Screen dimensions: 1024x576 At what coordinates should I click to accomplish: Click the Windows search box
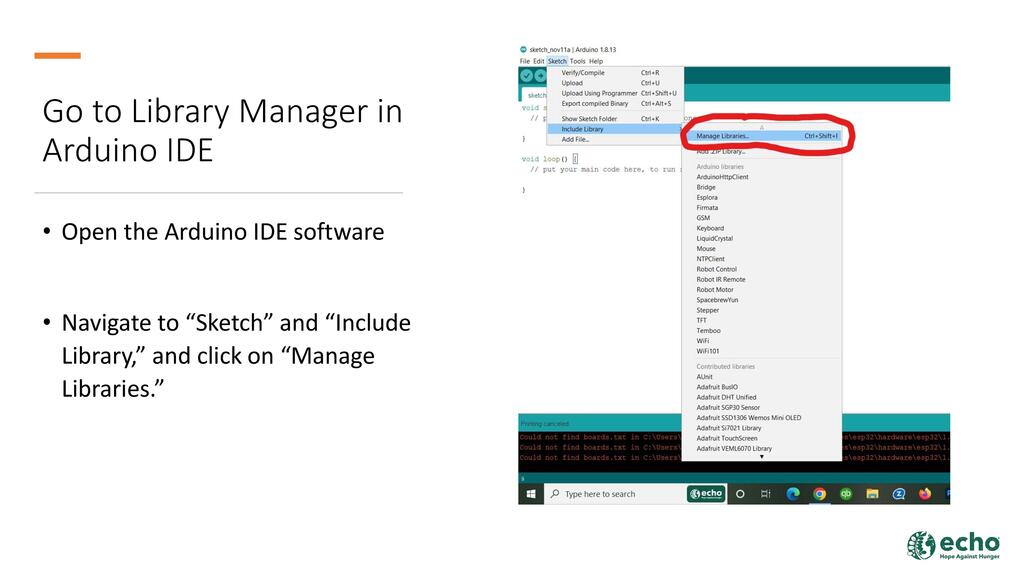[x=612, y=494]
